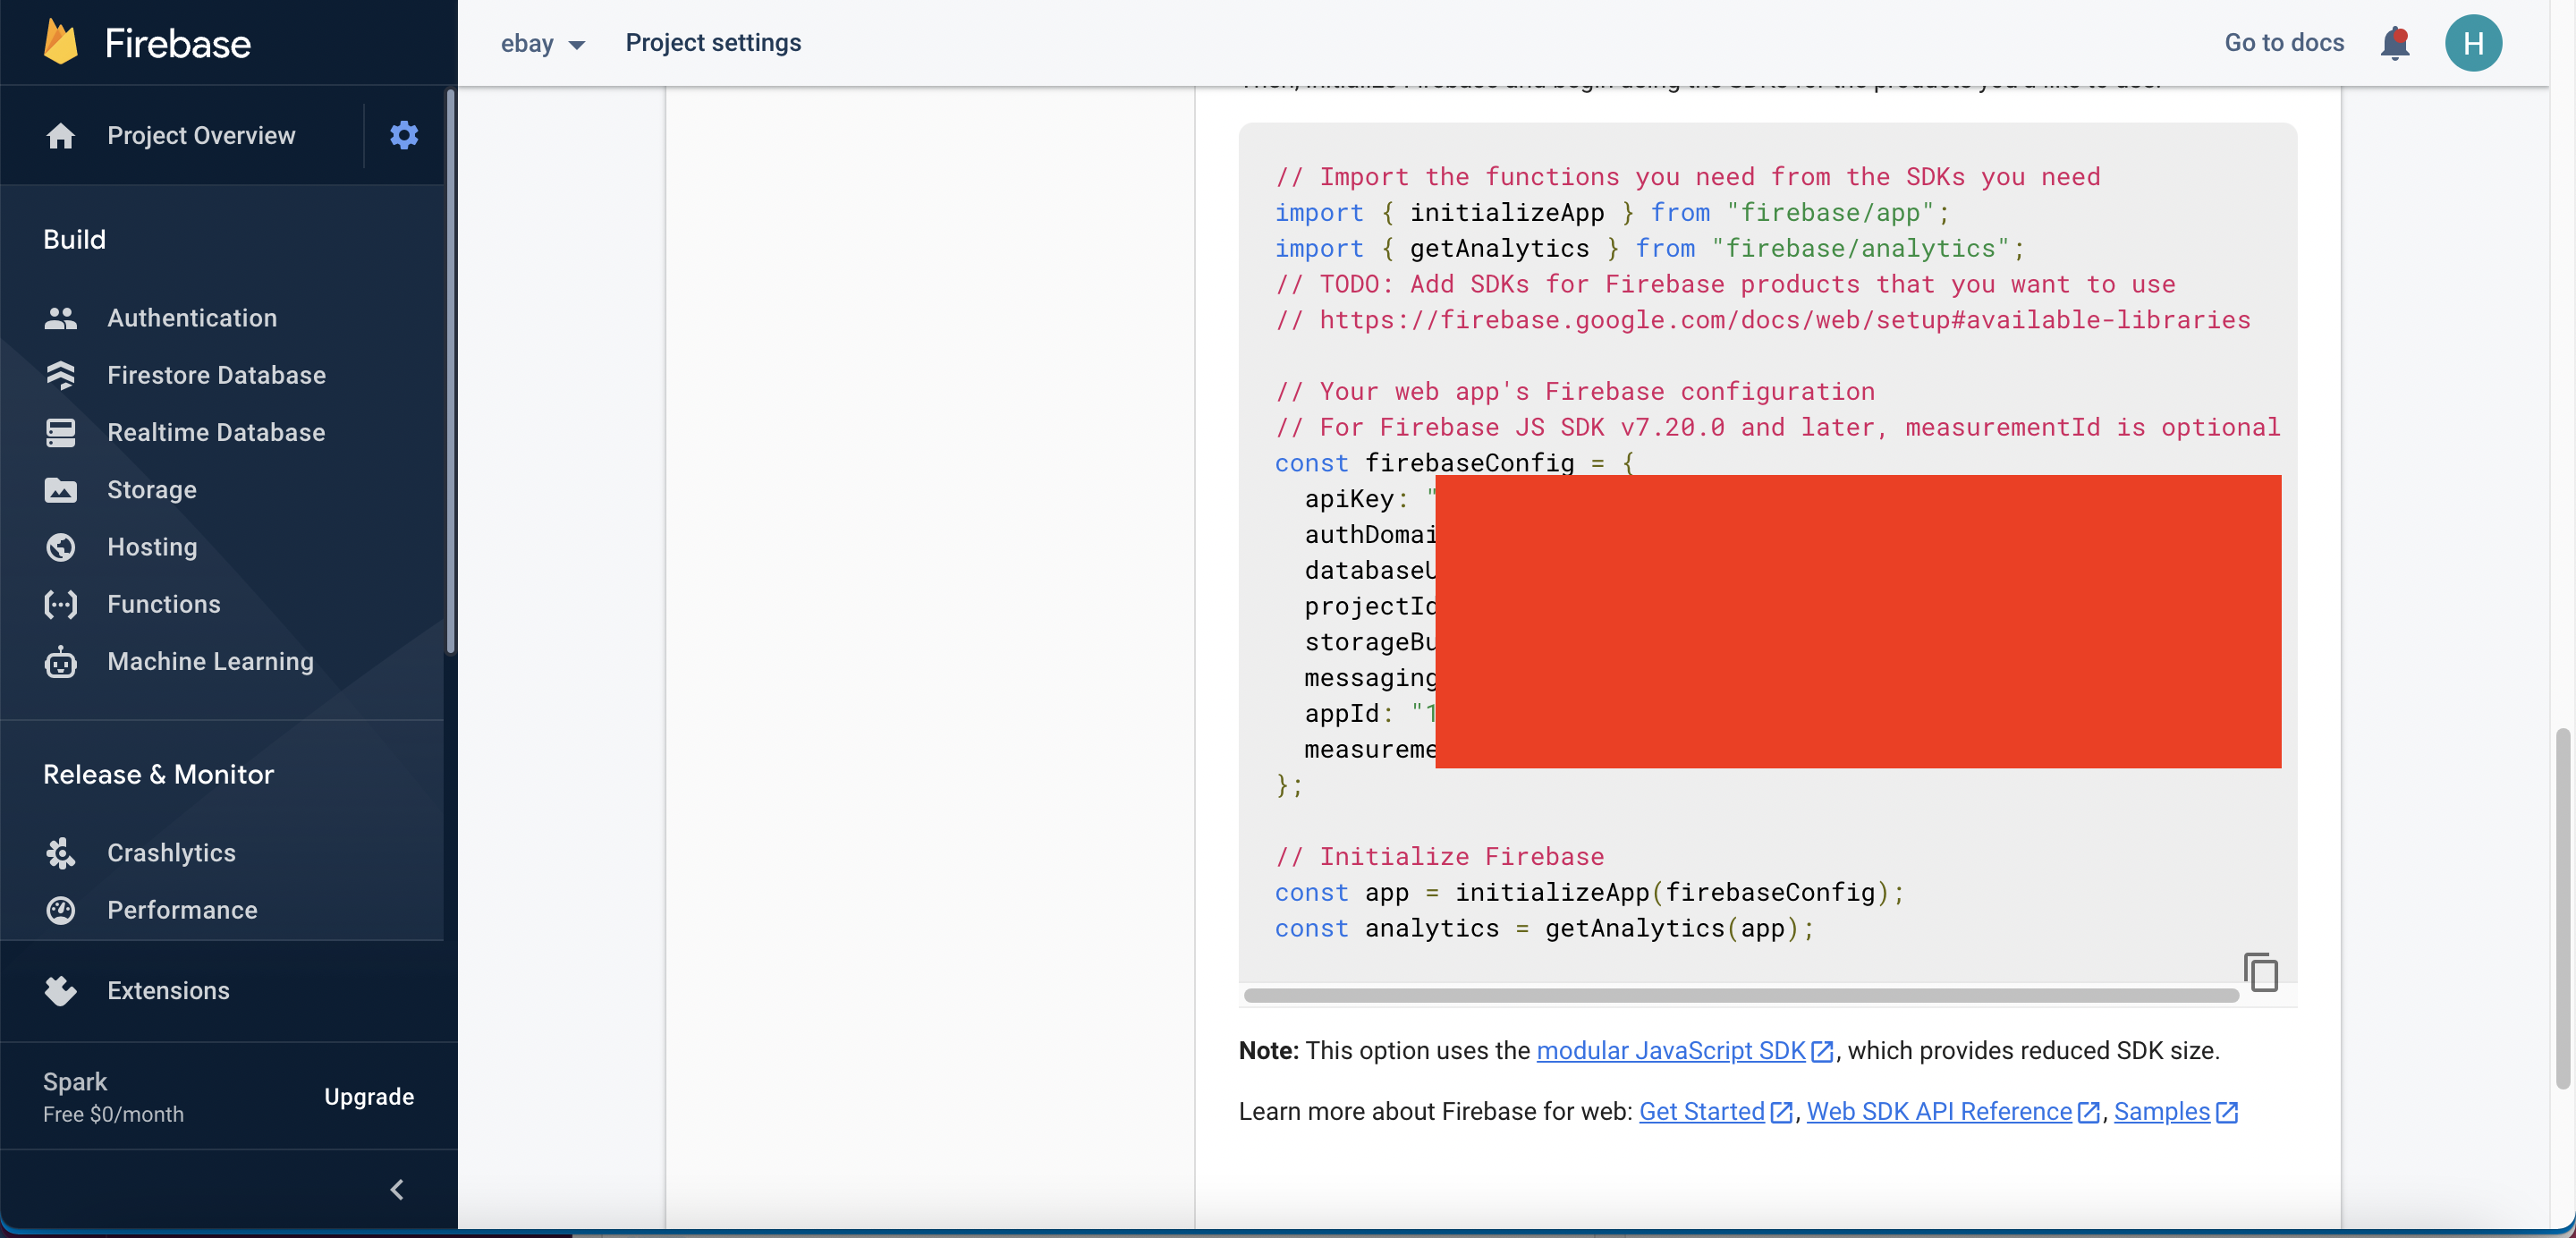Click the Storage icon in sidebar

[x=57, y=489]
